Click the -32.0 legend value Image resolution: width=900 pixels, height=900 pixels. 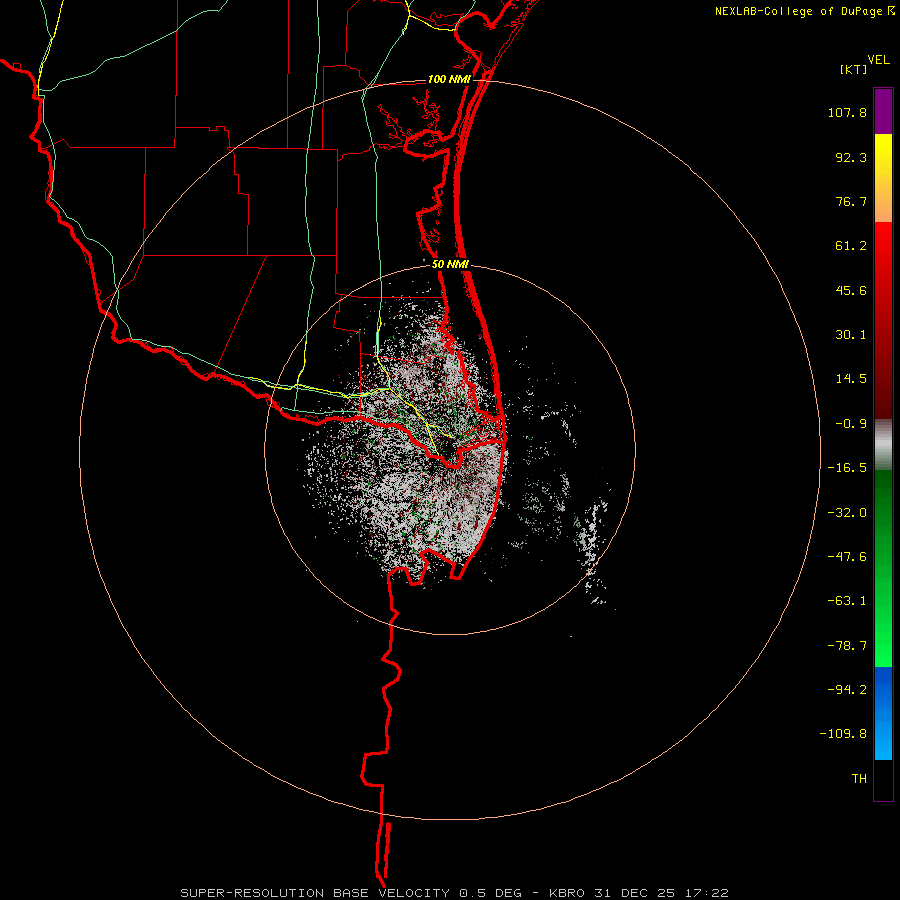(x=847, y=513)
